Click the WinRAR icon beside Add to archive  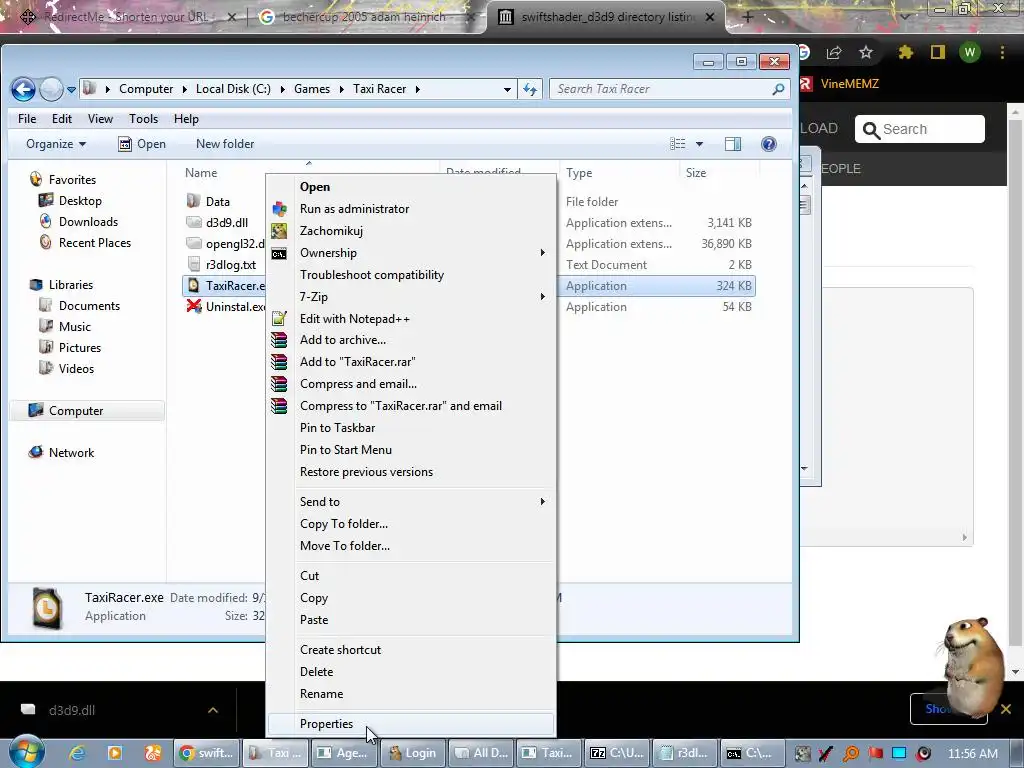tap(280, 340)
